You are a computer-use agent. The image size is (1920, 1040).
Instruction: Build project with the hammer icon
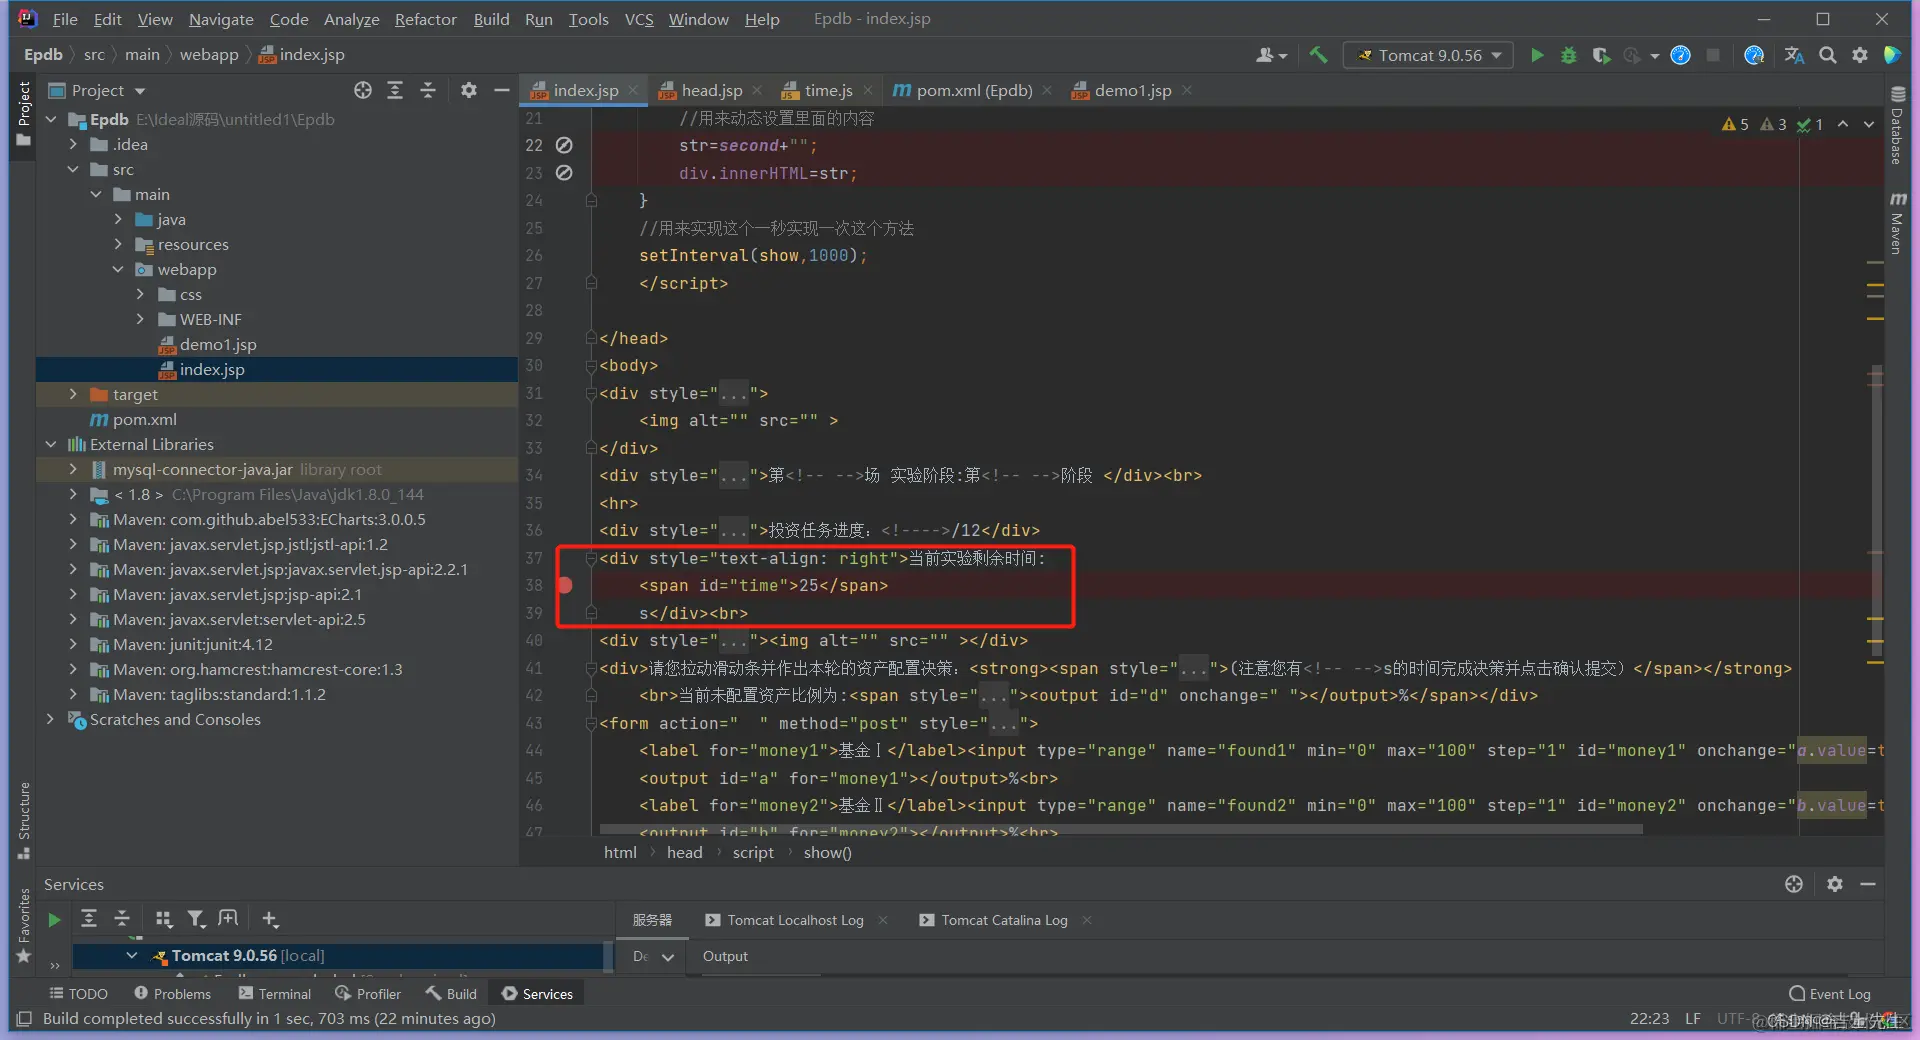[x=1318, y=55]
